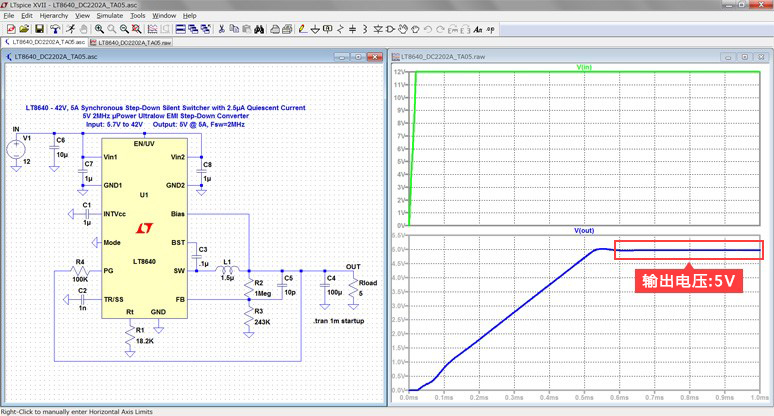Click the V(out) trace label
This screenshot has height=416, width=774.
click(584, 231)
